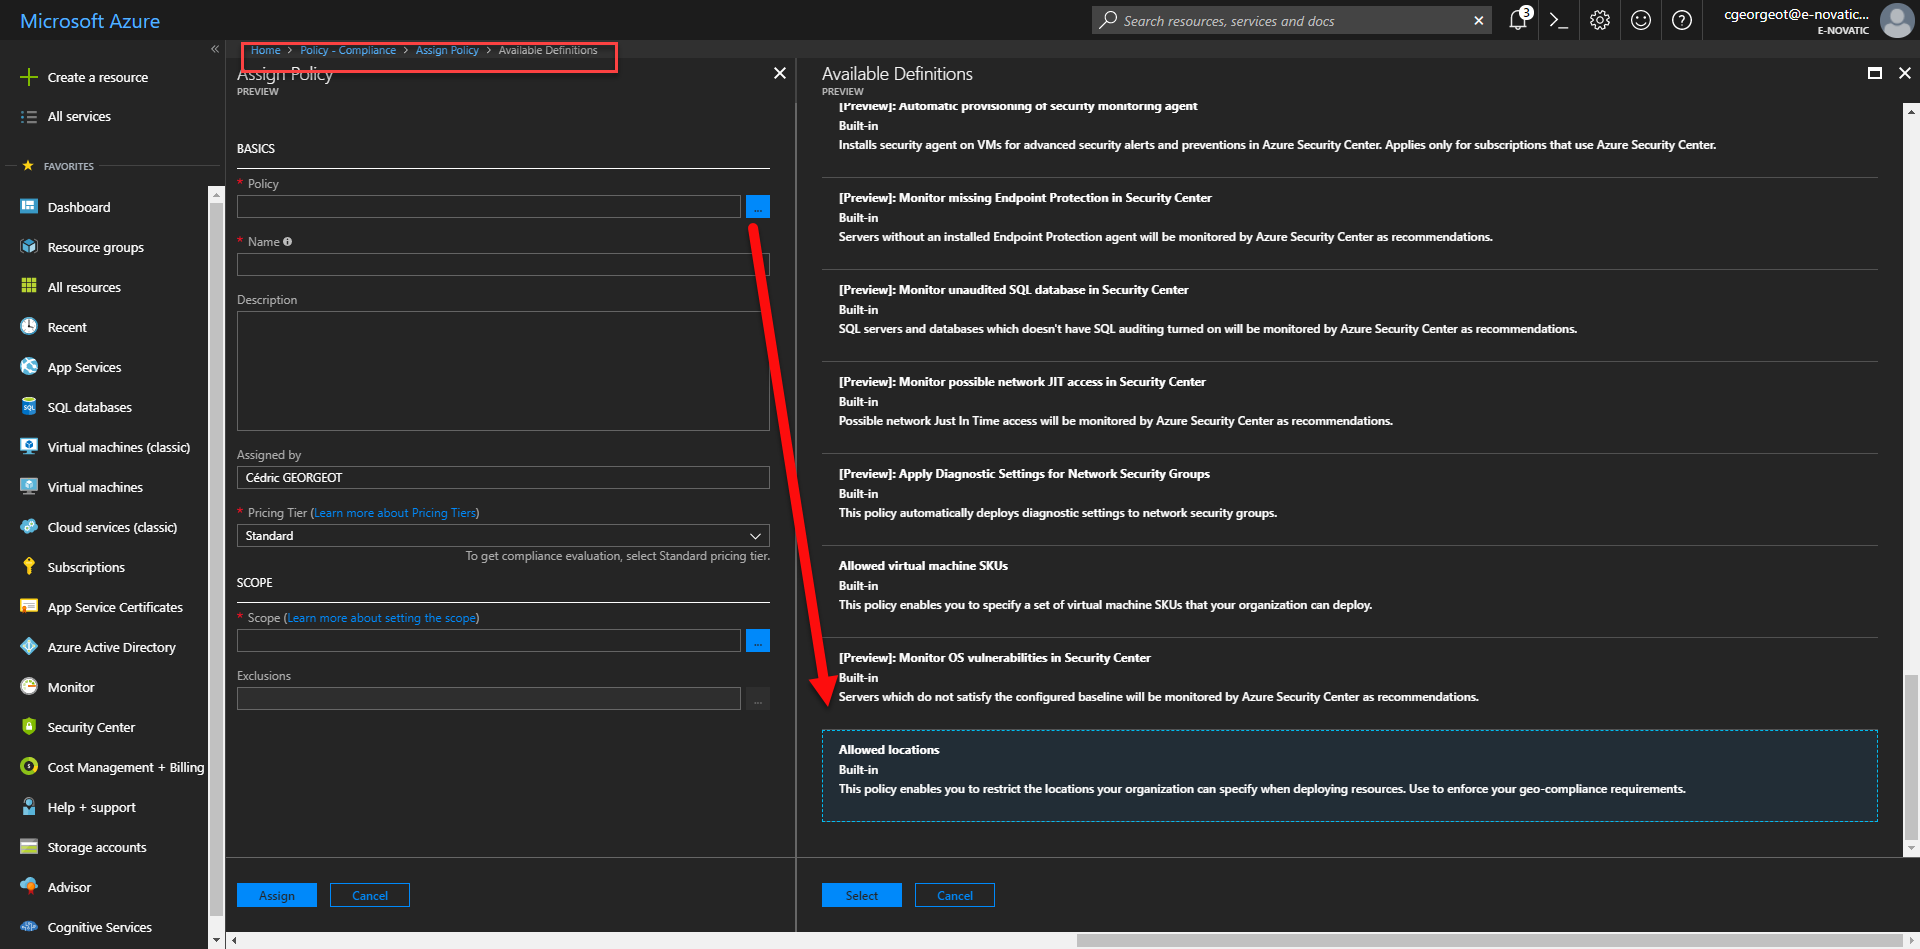Open portal settings gear icon
1920x949 pixels.
[1600, 20]
